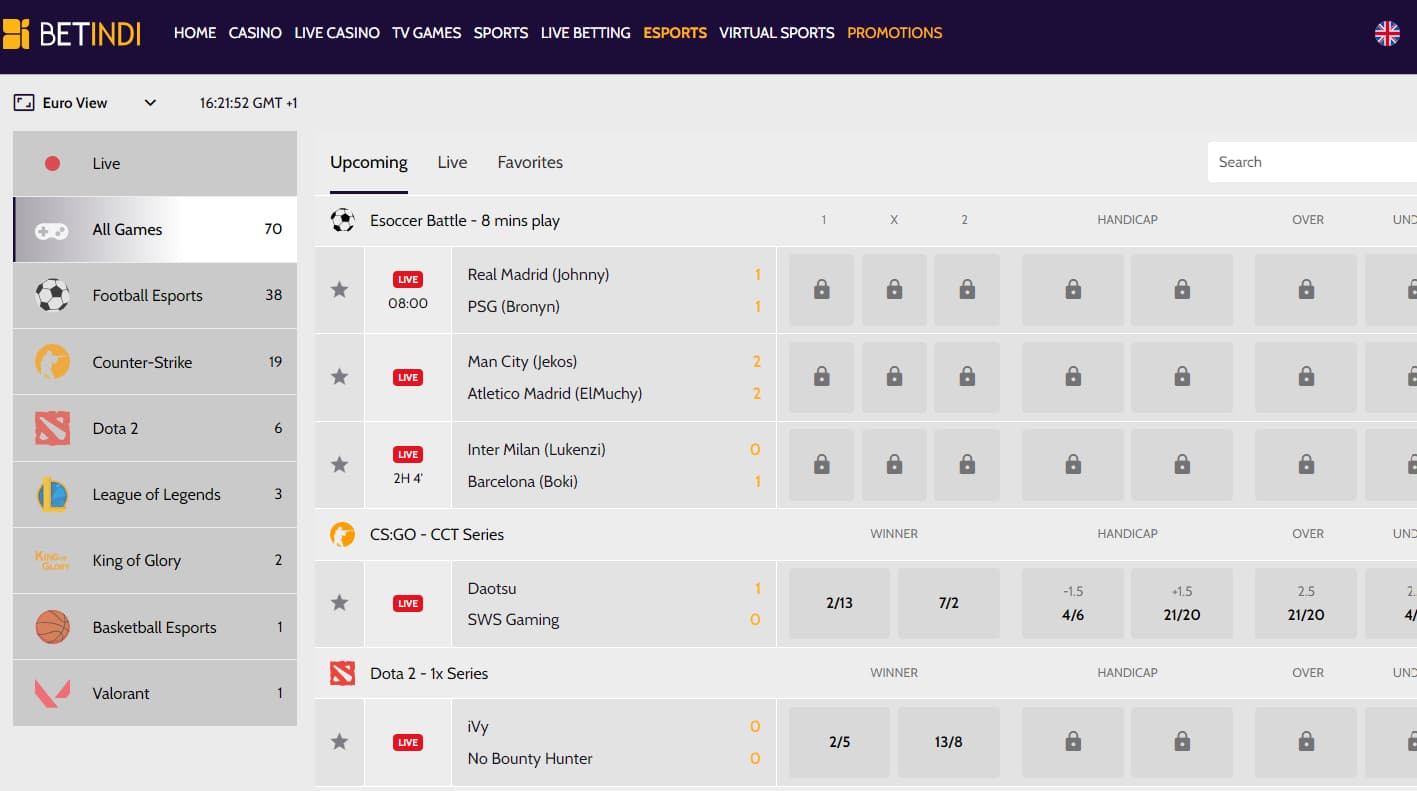Open Dota 2 - 1x Series league

pos(429,673)
